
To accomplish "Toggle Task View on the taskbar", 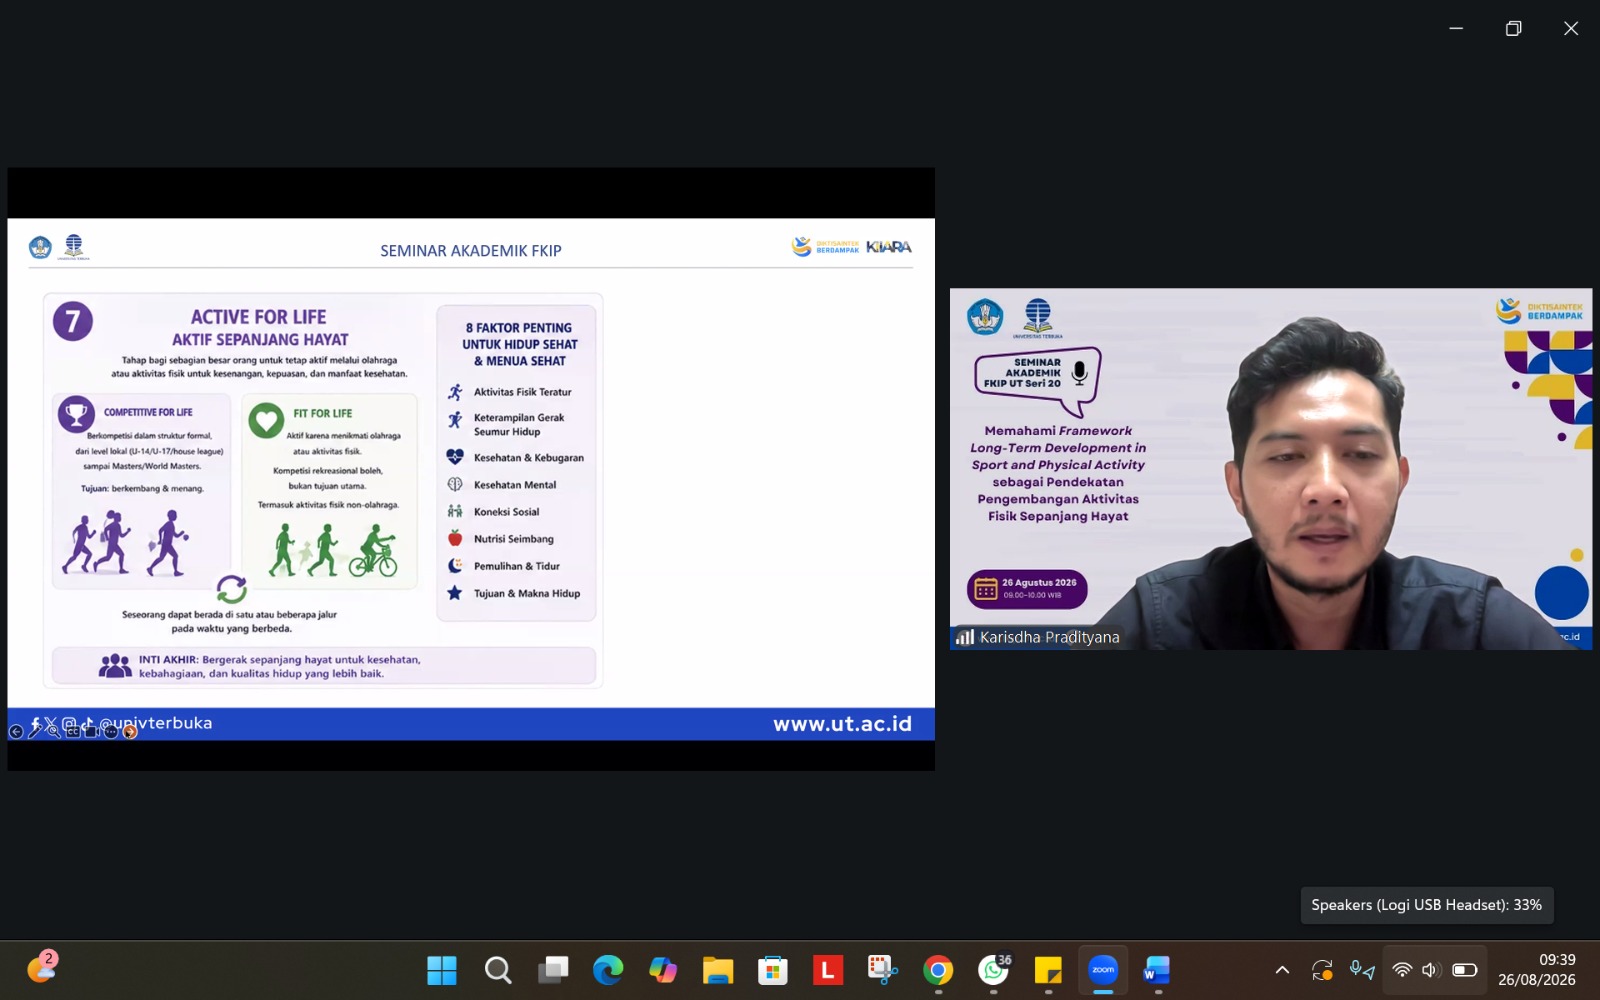I will [x=553, y=970].
